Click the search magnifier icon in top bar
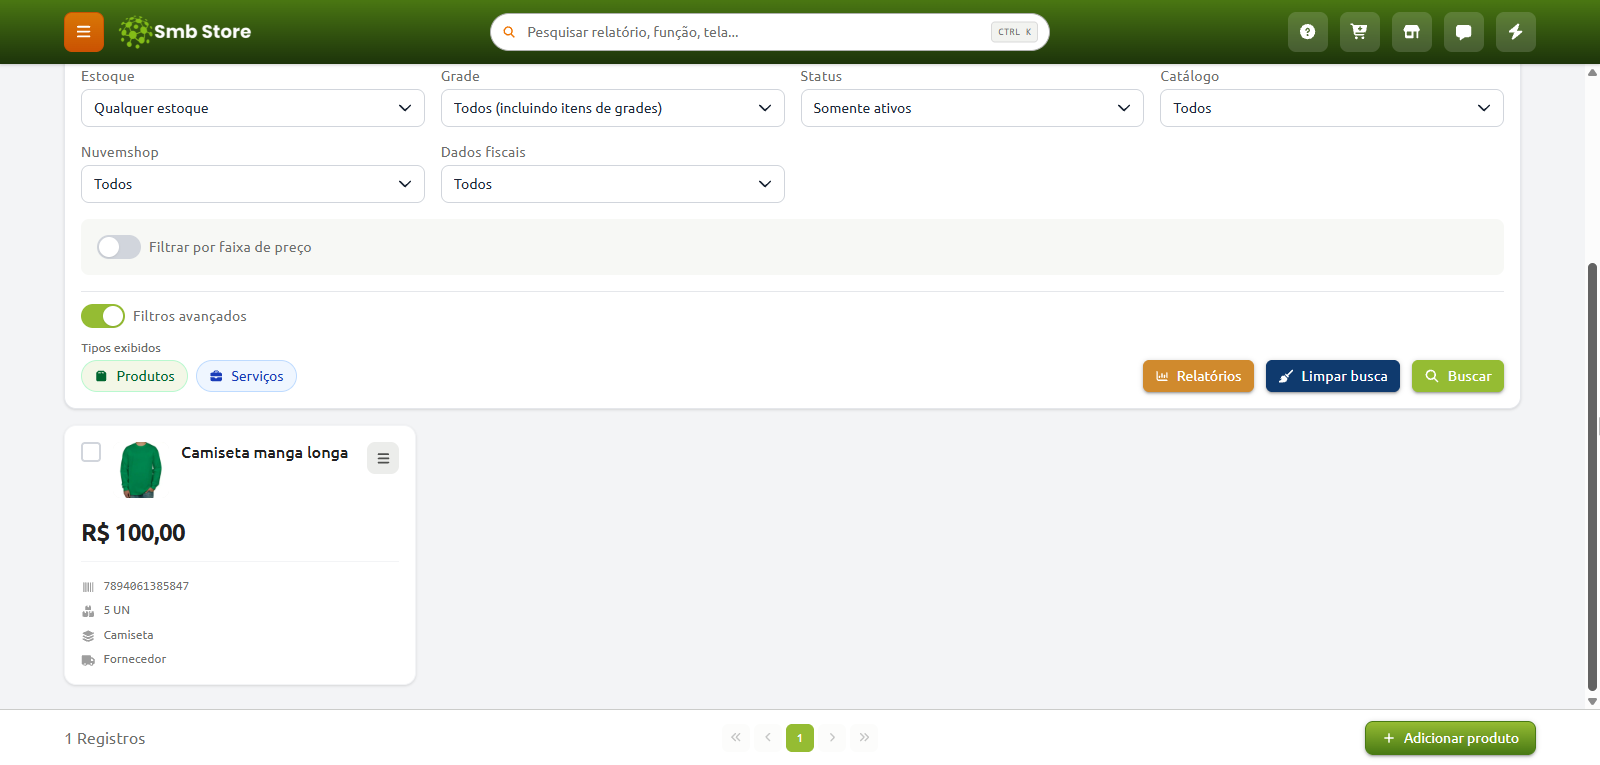1600x765 pixels. 509,32
